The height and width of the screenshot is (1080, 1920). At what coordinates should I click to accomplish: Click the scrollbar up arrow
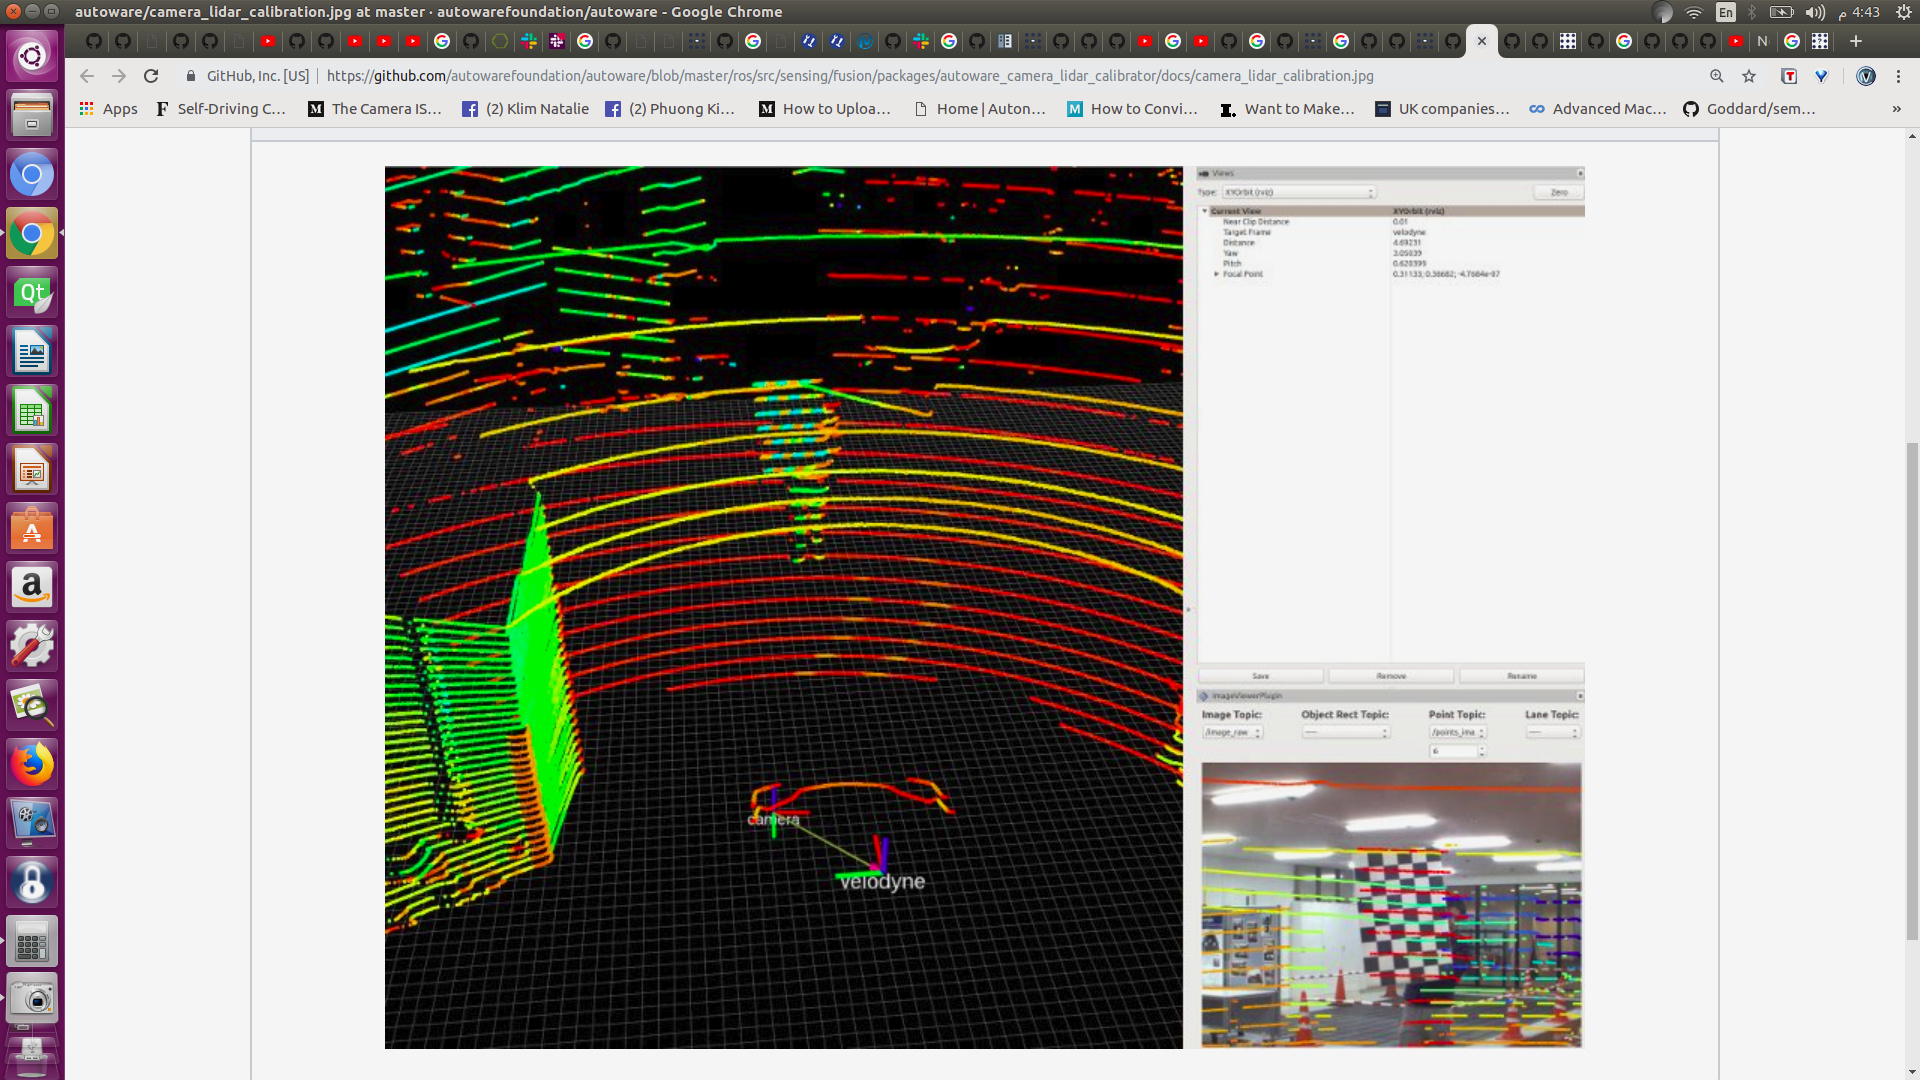tap(1912, 135)
